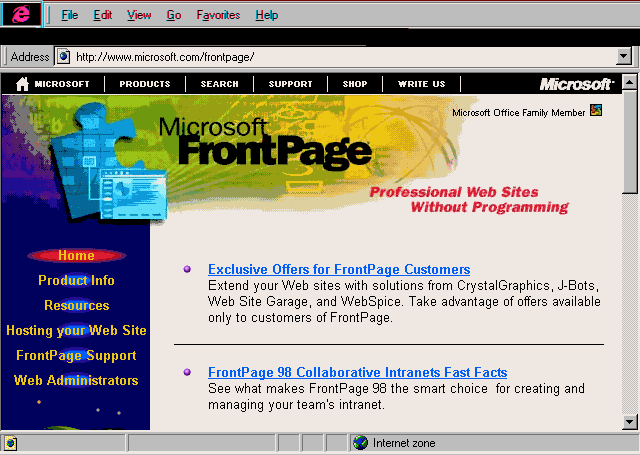Click Write Us in nav bar

pyautogui.click(x=422, y=84)
